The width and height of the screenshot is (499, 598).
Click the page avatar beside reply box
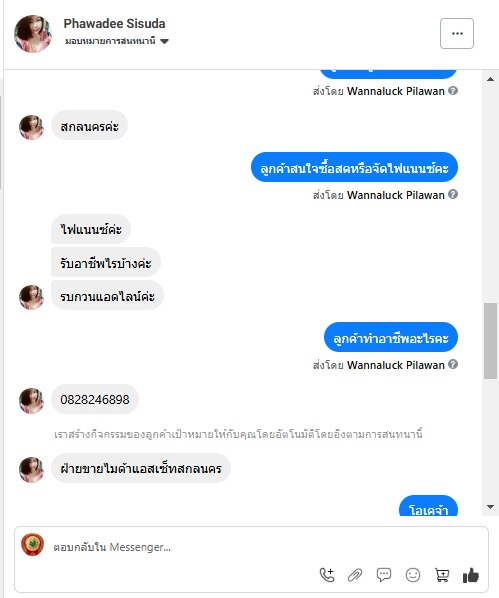pyautogui.click(x=32, y=545)
